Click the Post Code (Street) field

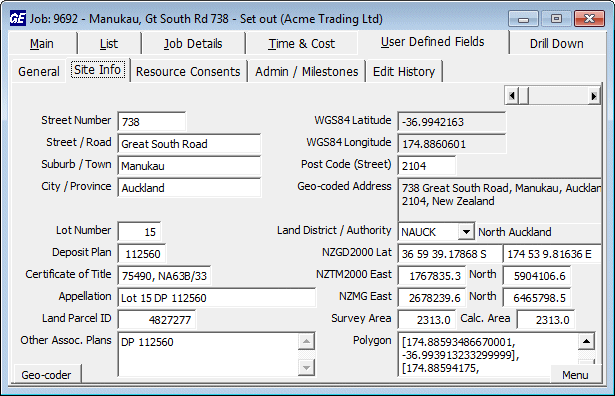coord(427,165)
